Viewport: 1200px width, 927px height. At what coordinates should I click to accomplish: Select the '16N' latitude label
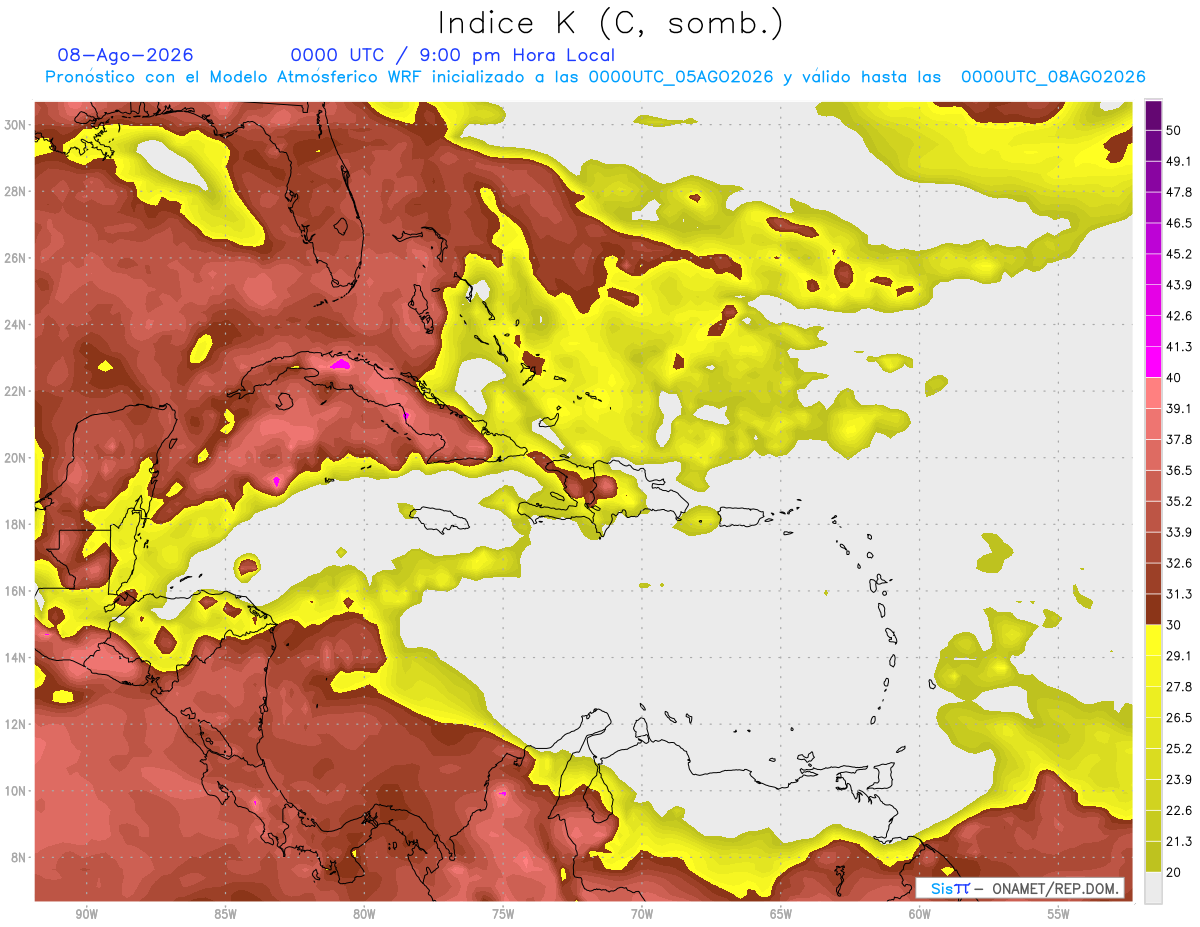click(x=16, y=591)
